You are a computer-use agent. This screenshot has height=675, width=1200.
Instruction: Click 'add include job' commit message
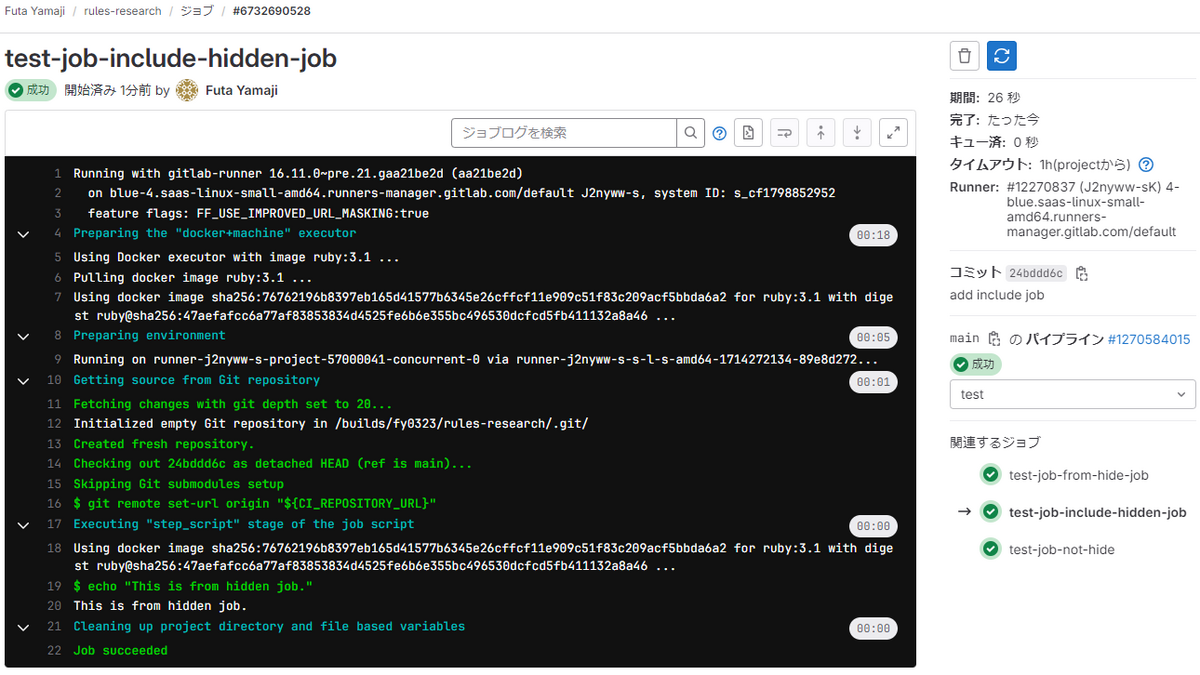[x=997, y=295]
